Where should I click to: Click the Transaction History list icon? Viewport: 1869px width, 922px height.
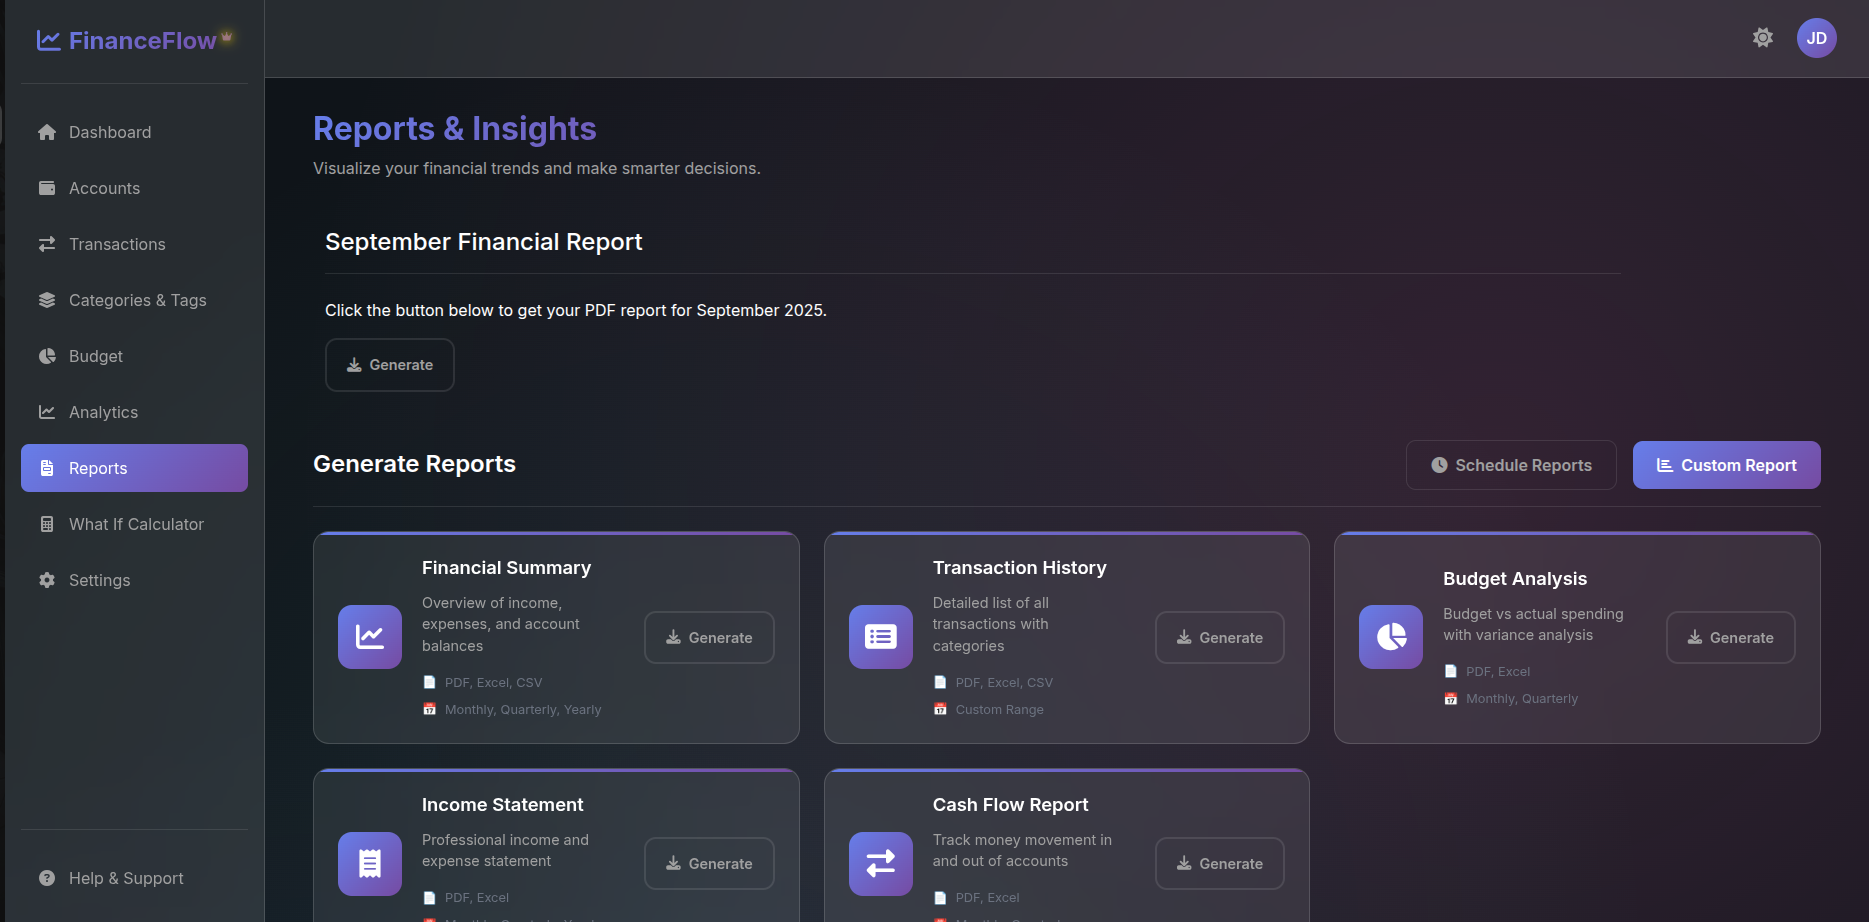coord(880,637)
